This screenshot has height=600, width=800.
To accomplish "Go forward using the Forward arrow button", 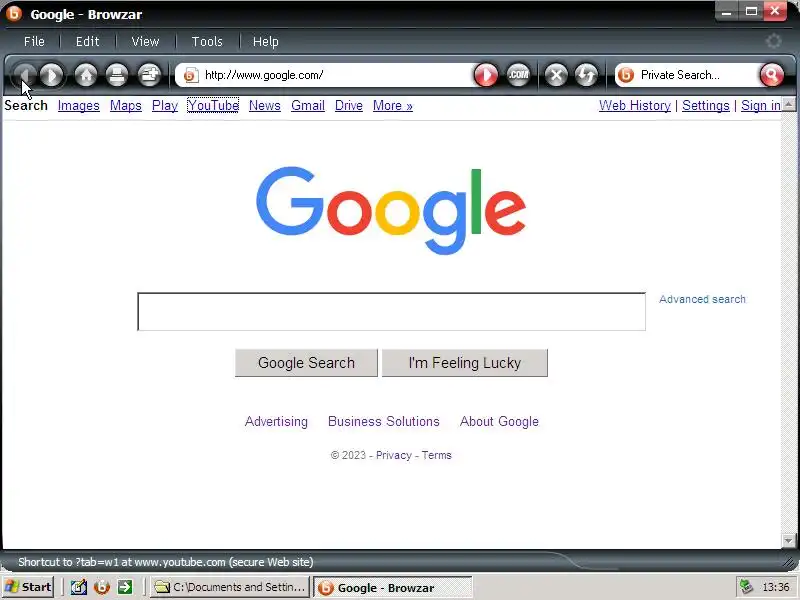I will point(52,76).
